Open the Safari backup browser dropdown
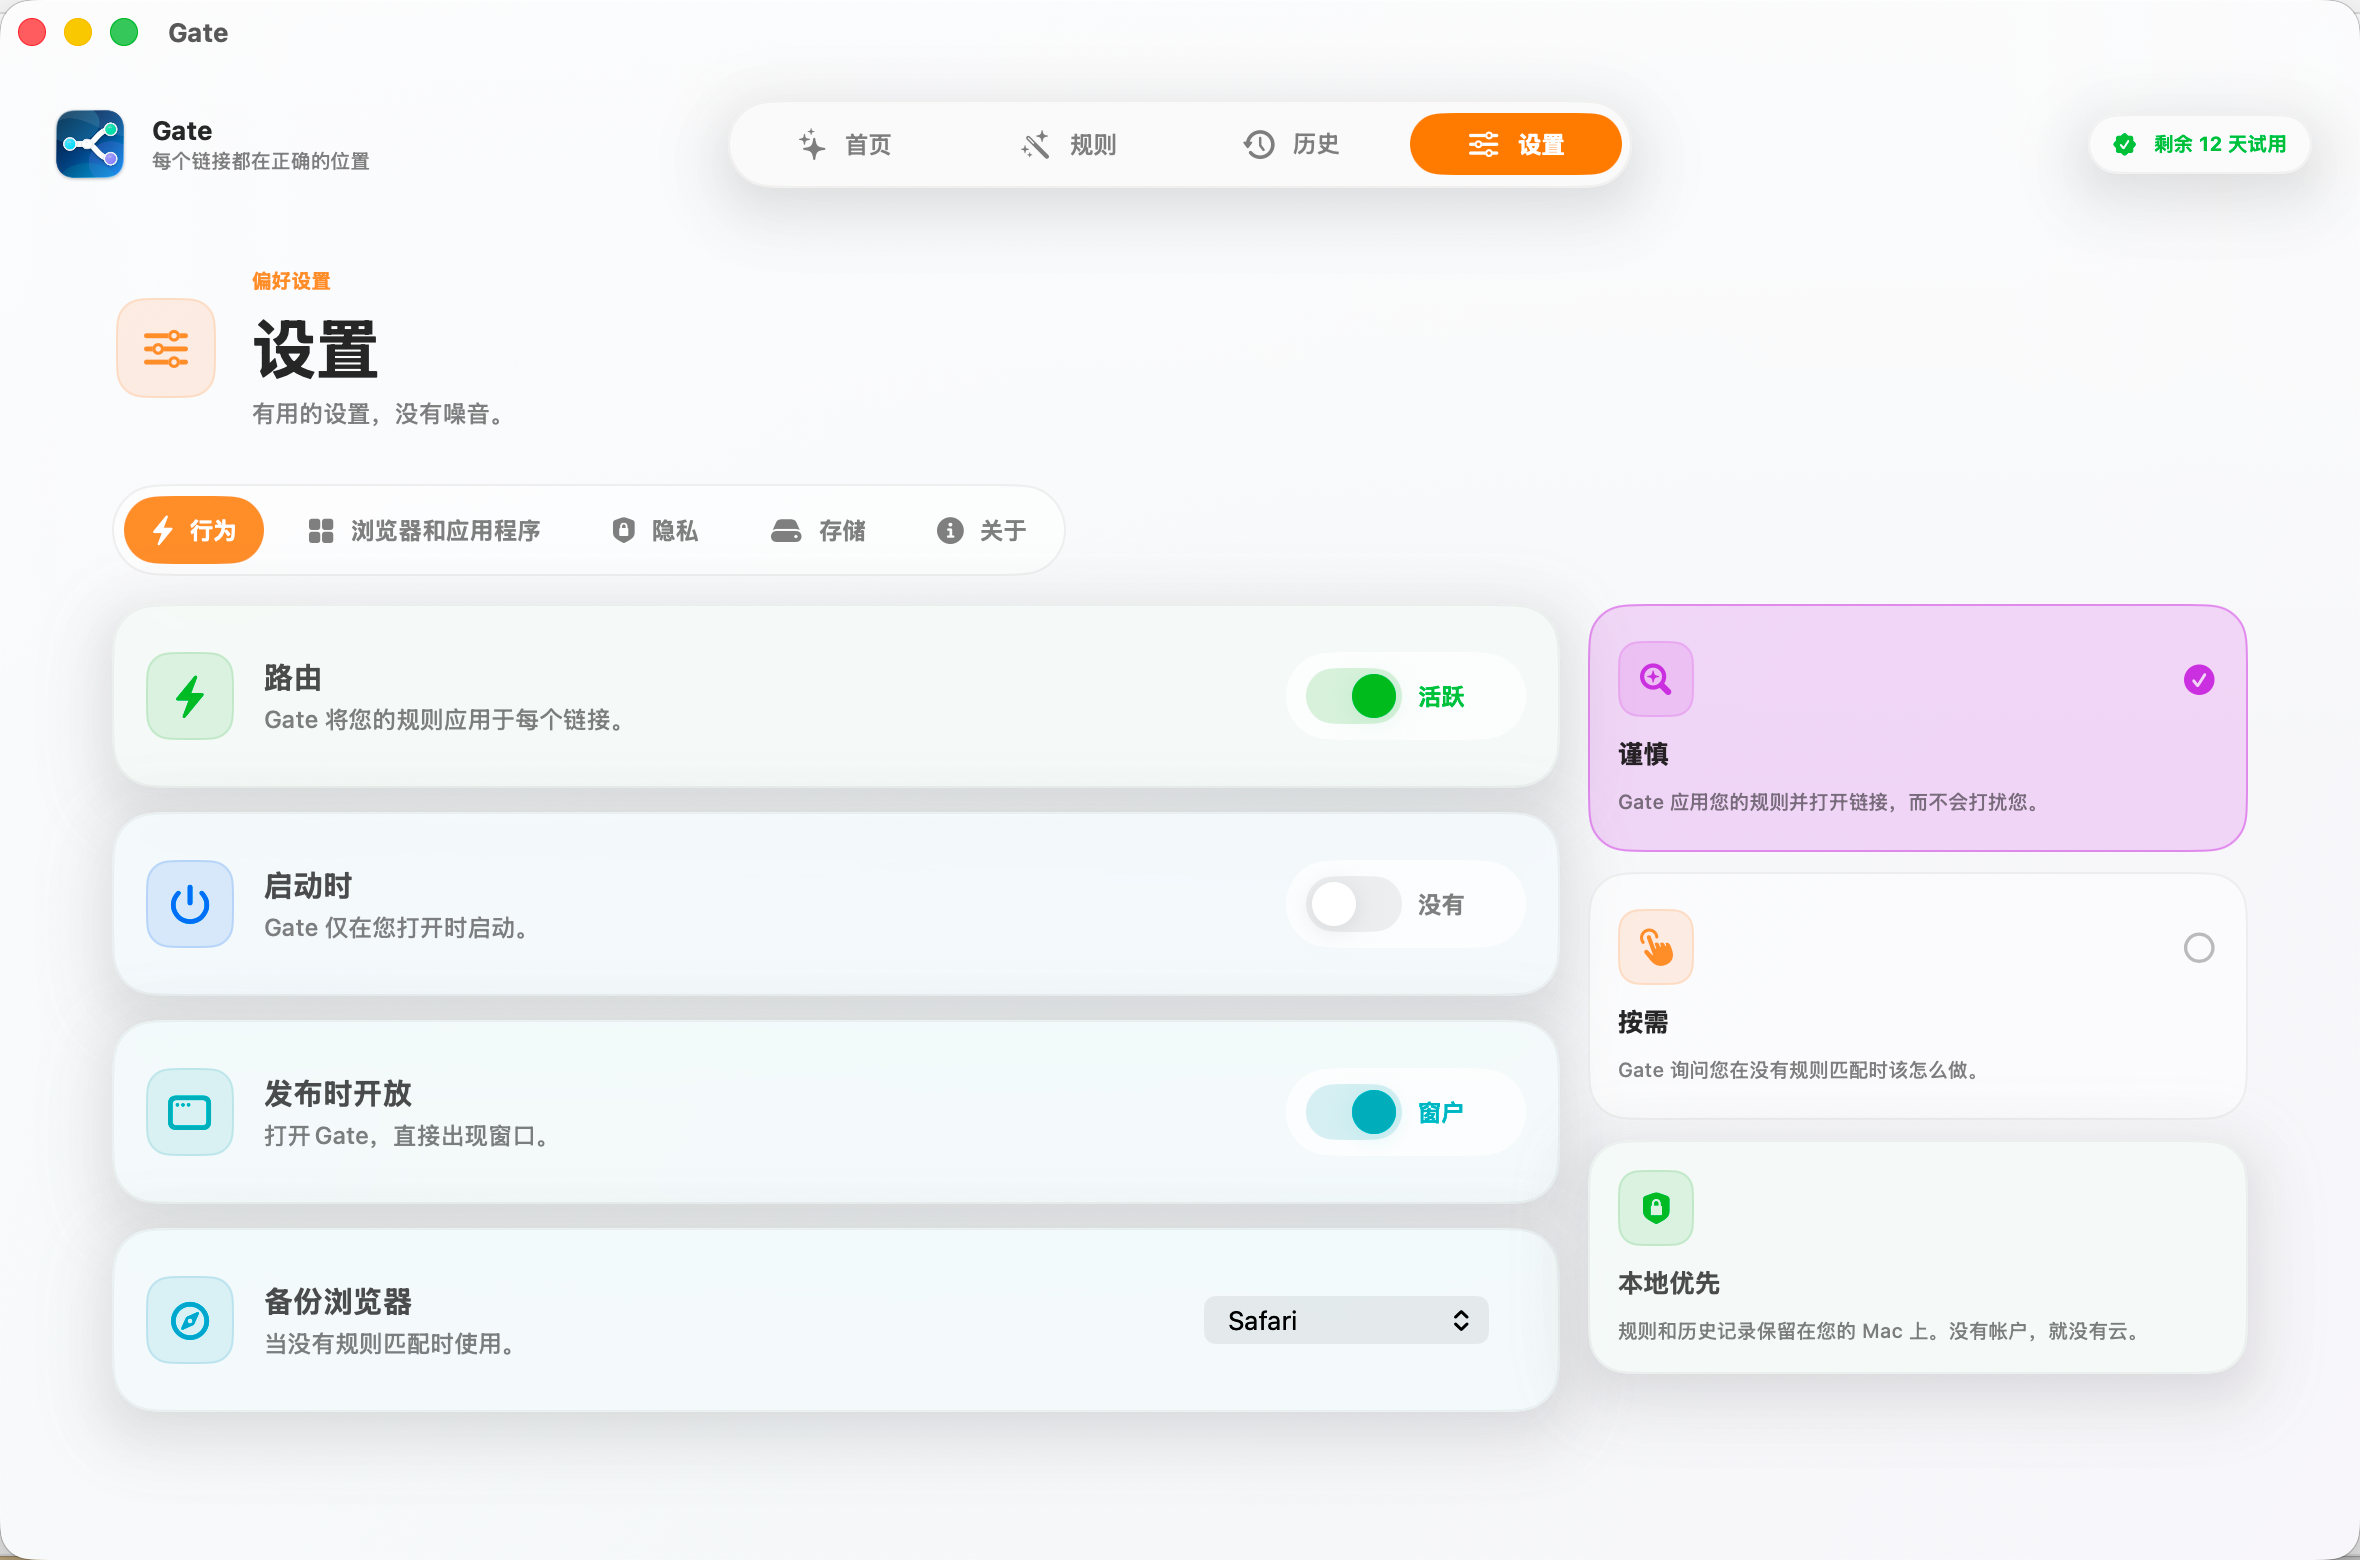This screenshot has height=1560, width=2360. click(x=1346, y=1320)
